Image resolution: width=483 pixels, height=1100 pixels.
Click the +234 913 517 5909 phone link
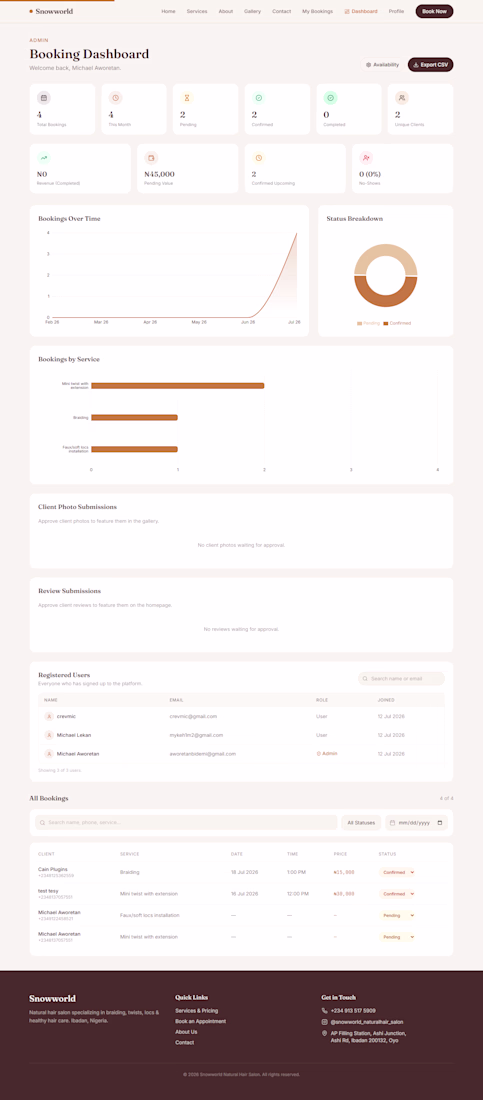(353, 1011)
